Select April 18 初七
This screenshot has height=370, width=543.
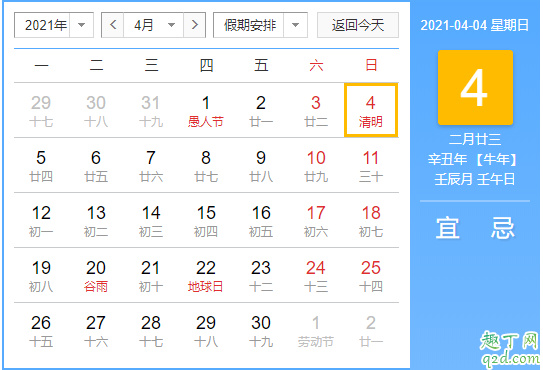tap(371, 221)
